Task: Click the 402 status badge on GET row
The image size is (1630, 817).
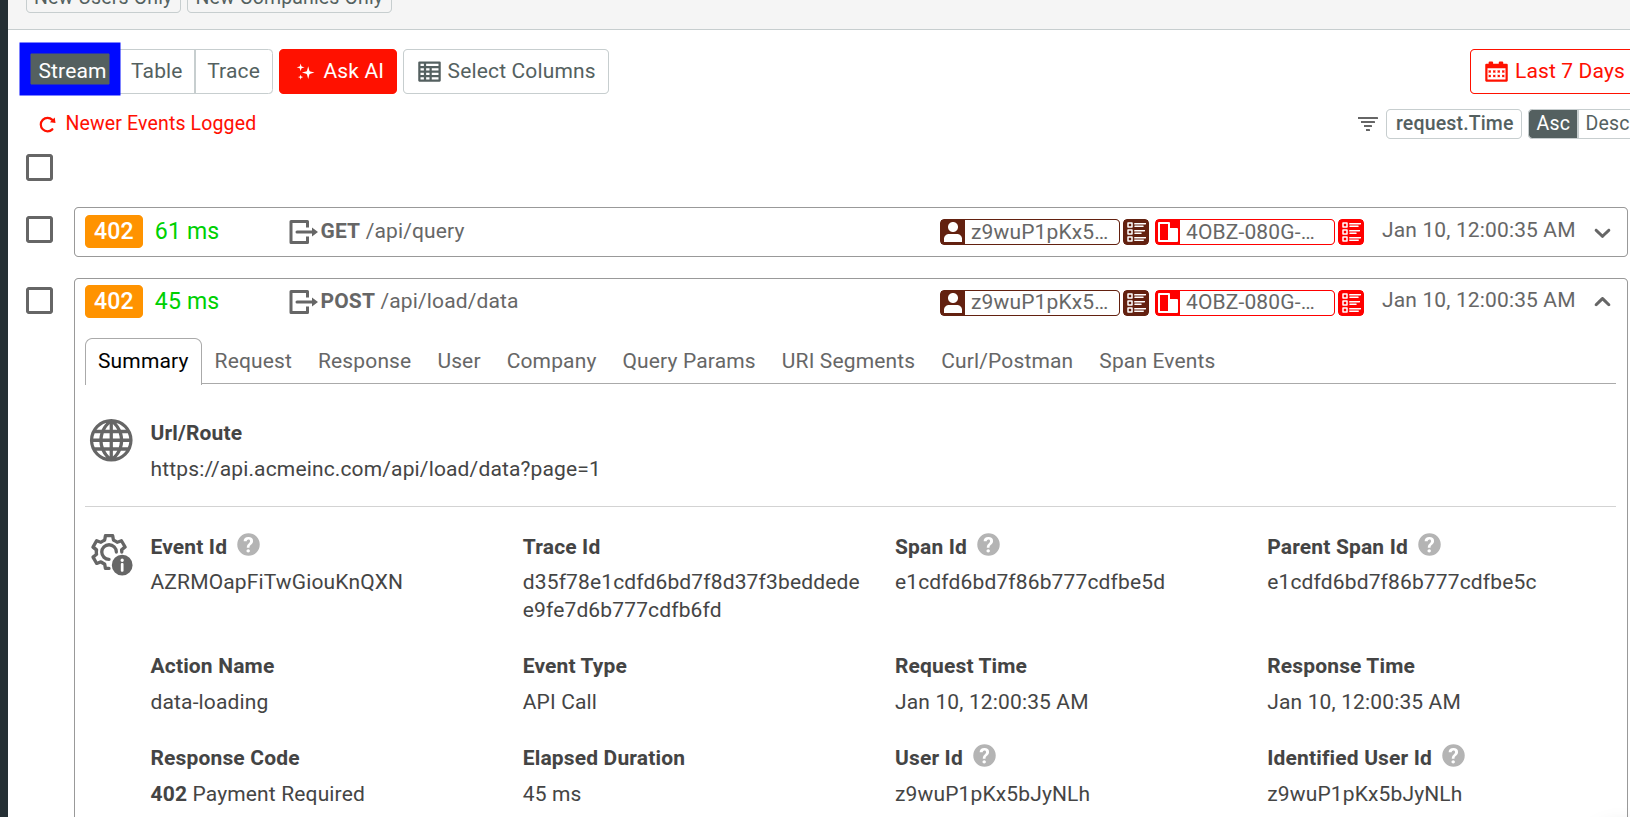Action: 114,231
